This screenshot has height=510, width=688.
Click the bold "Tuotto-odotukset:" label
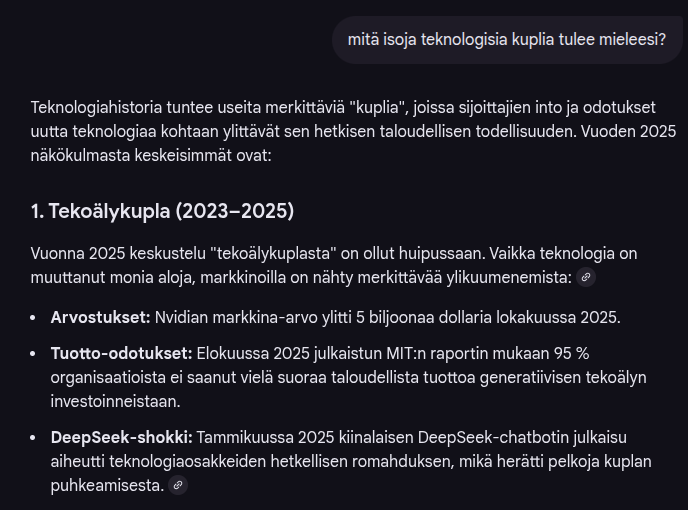[121, 353]
